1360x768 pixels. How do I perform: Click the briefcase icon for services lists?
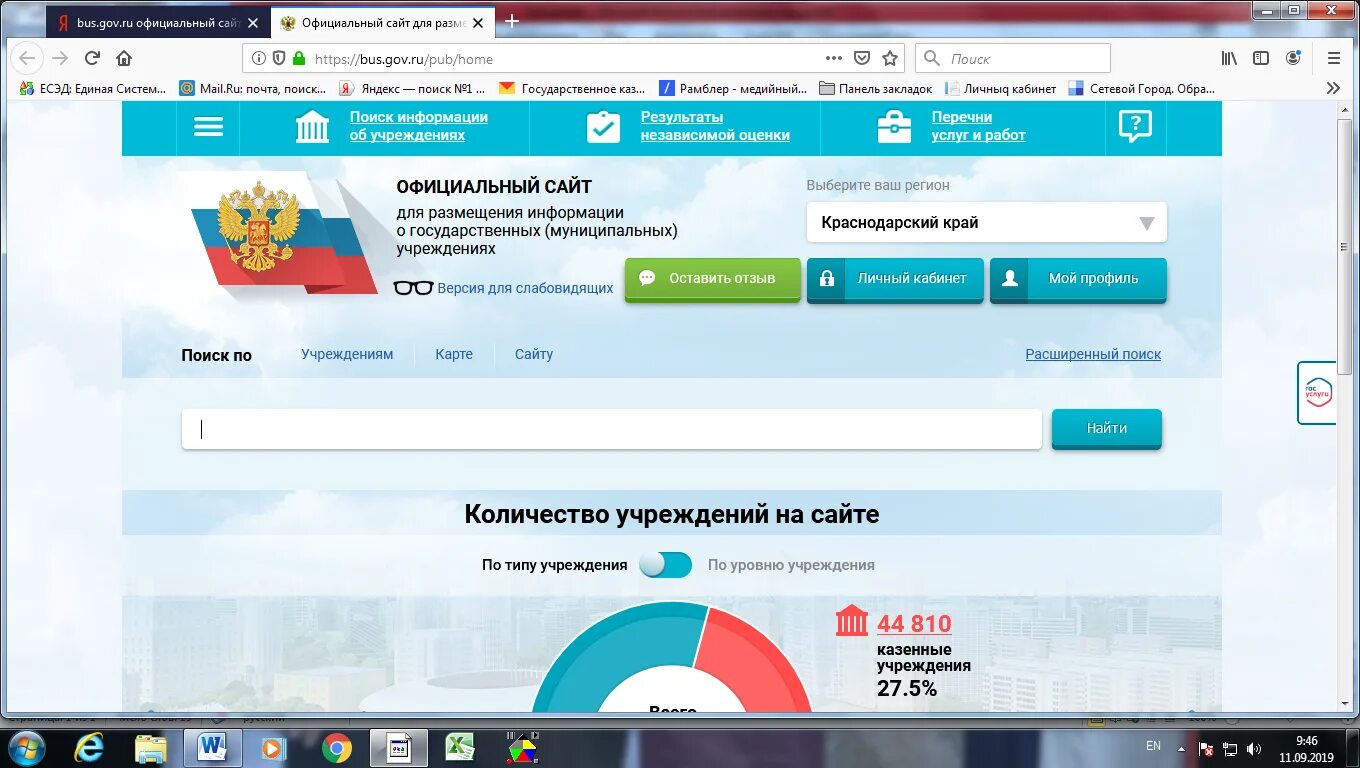point(894,127)
